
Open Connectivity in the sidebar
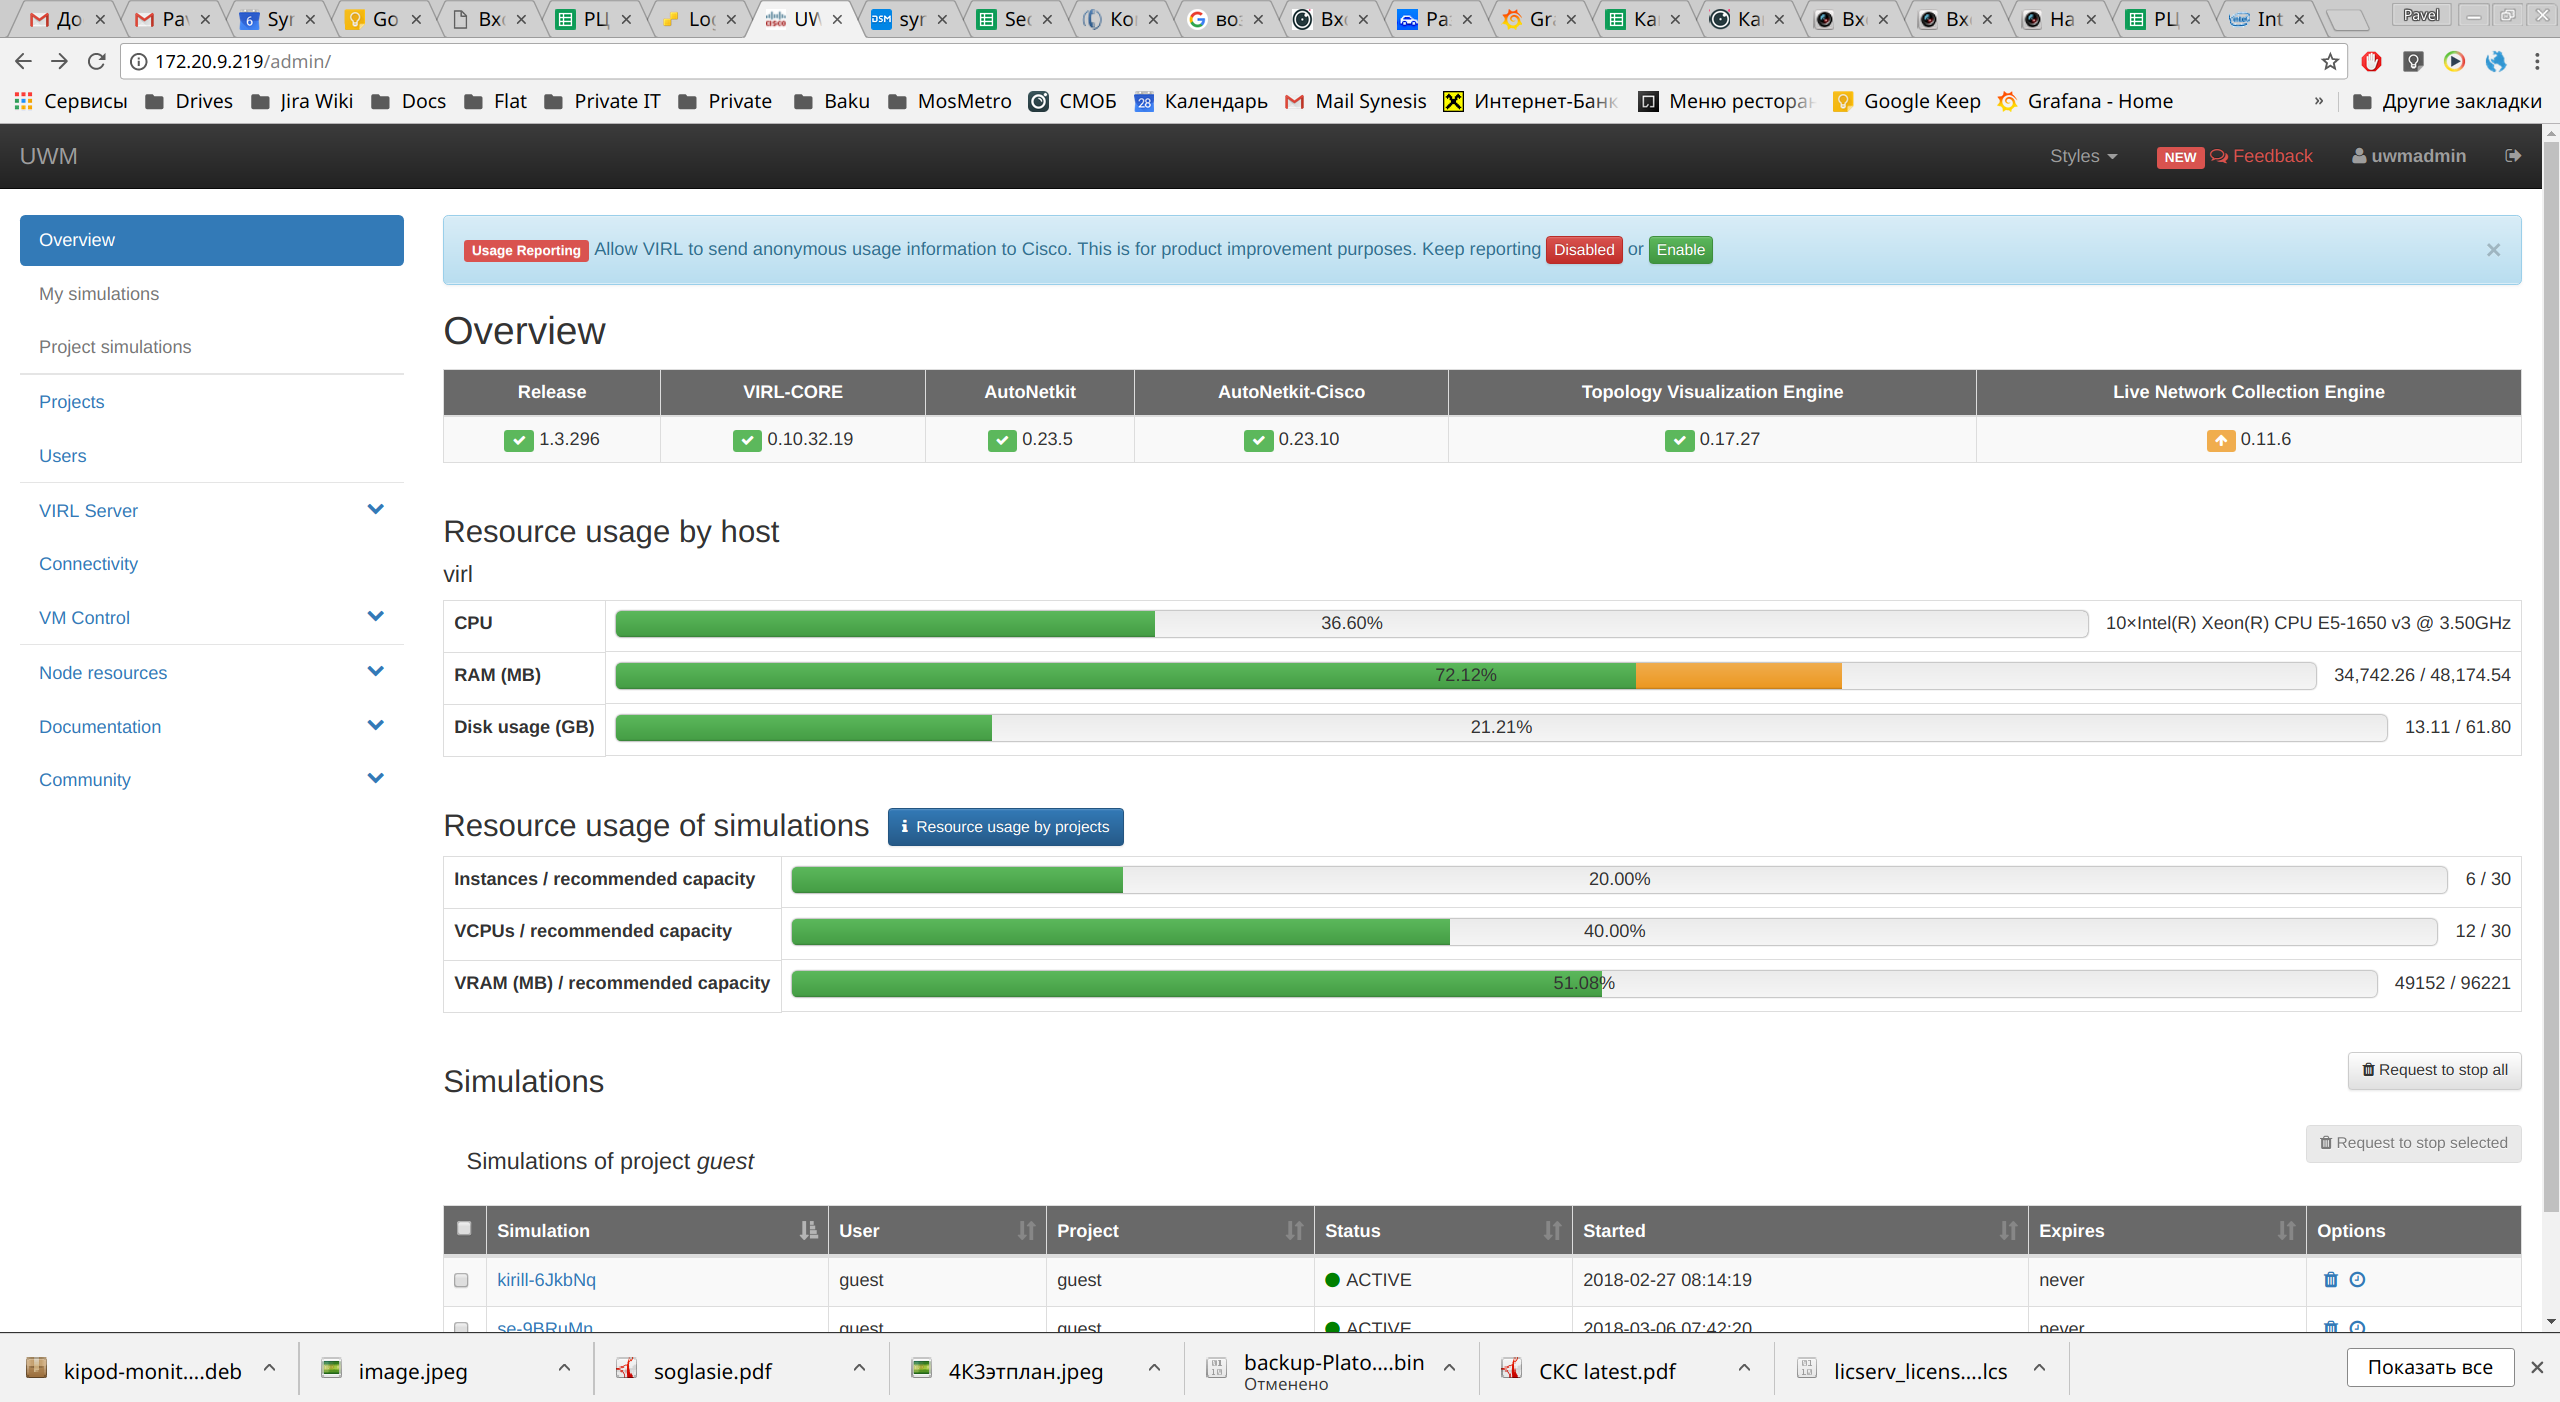88,564
